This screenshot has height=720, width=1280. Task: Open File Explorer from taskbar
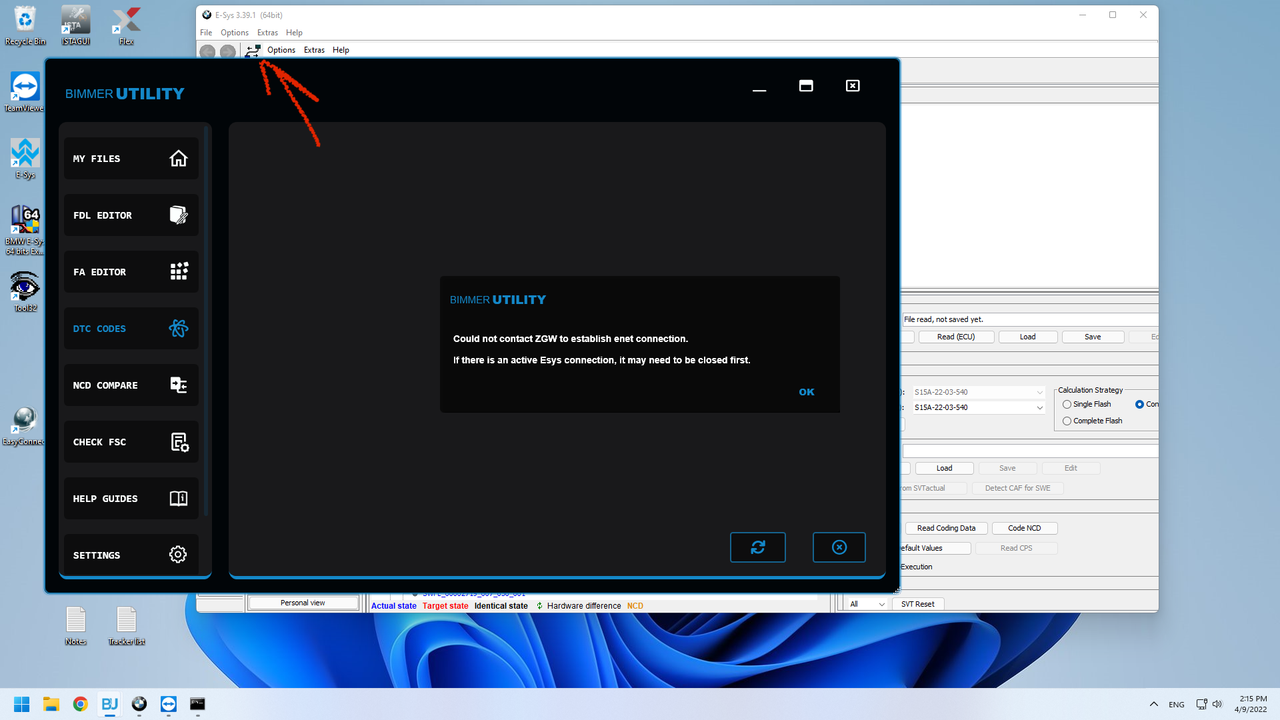tap(51, 704)
